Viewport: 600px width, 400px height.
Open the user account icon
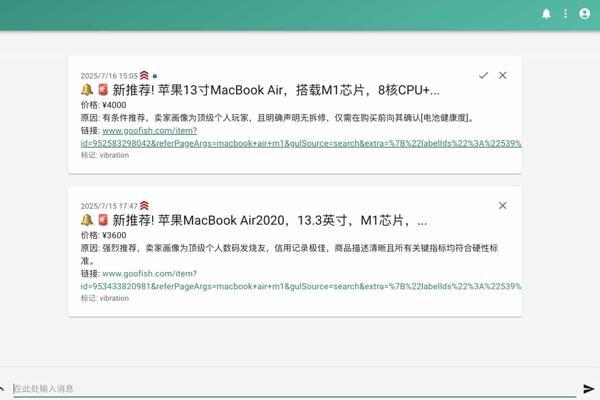coord(584,14)
